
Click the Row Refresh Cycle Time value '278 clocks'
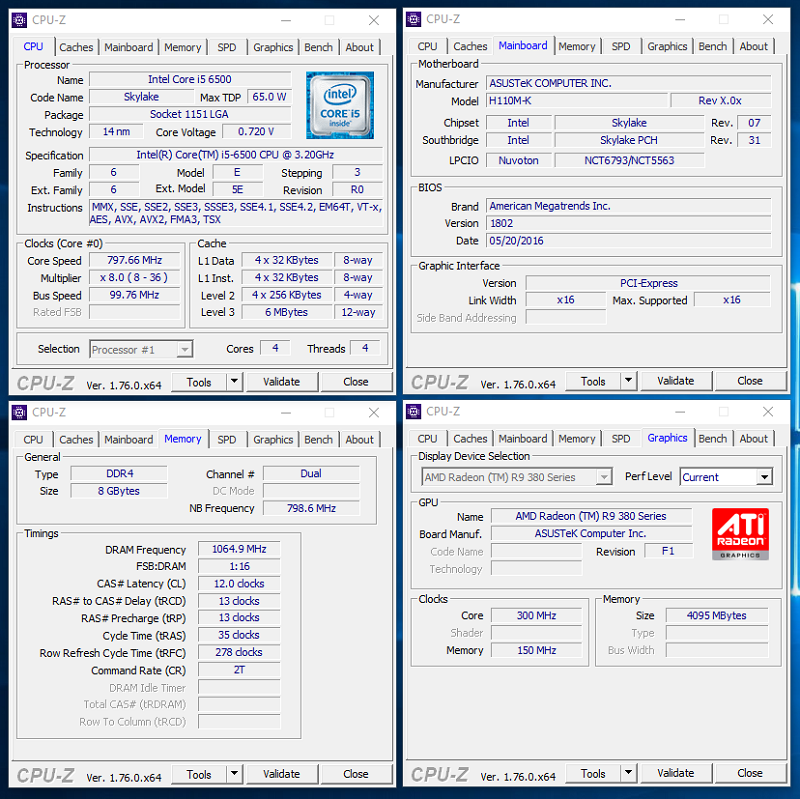pos(239,653)
